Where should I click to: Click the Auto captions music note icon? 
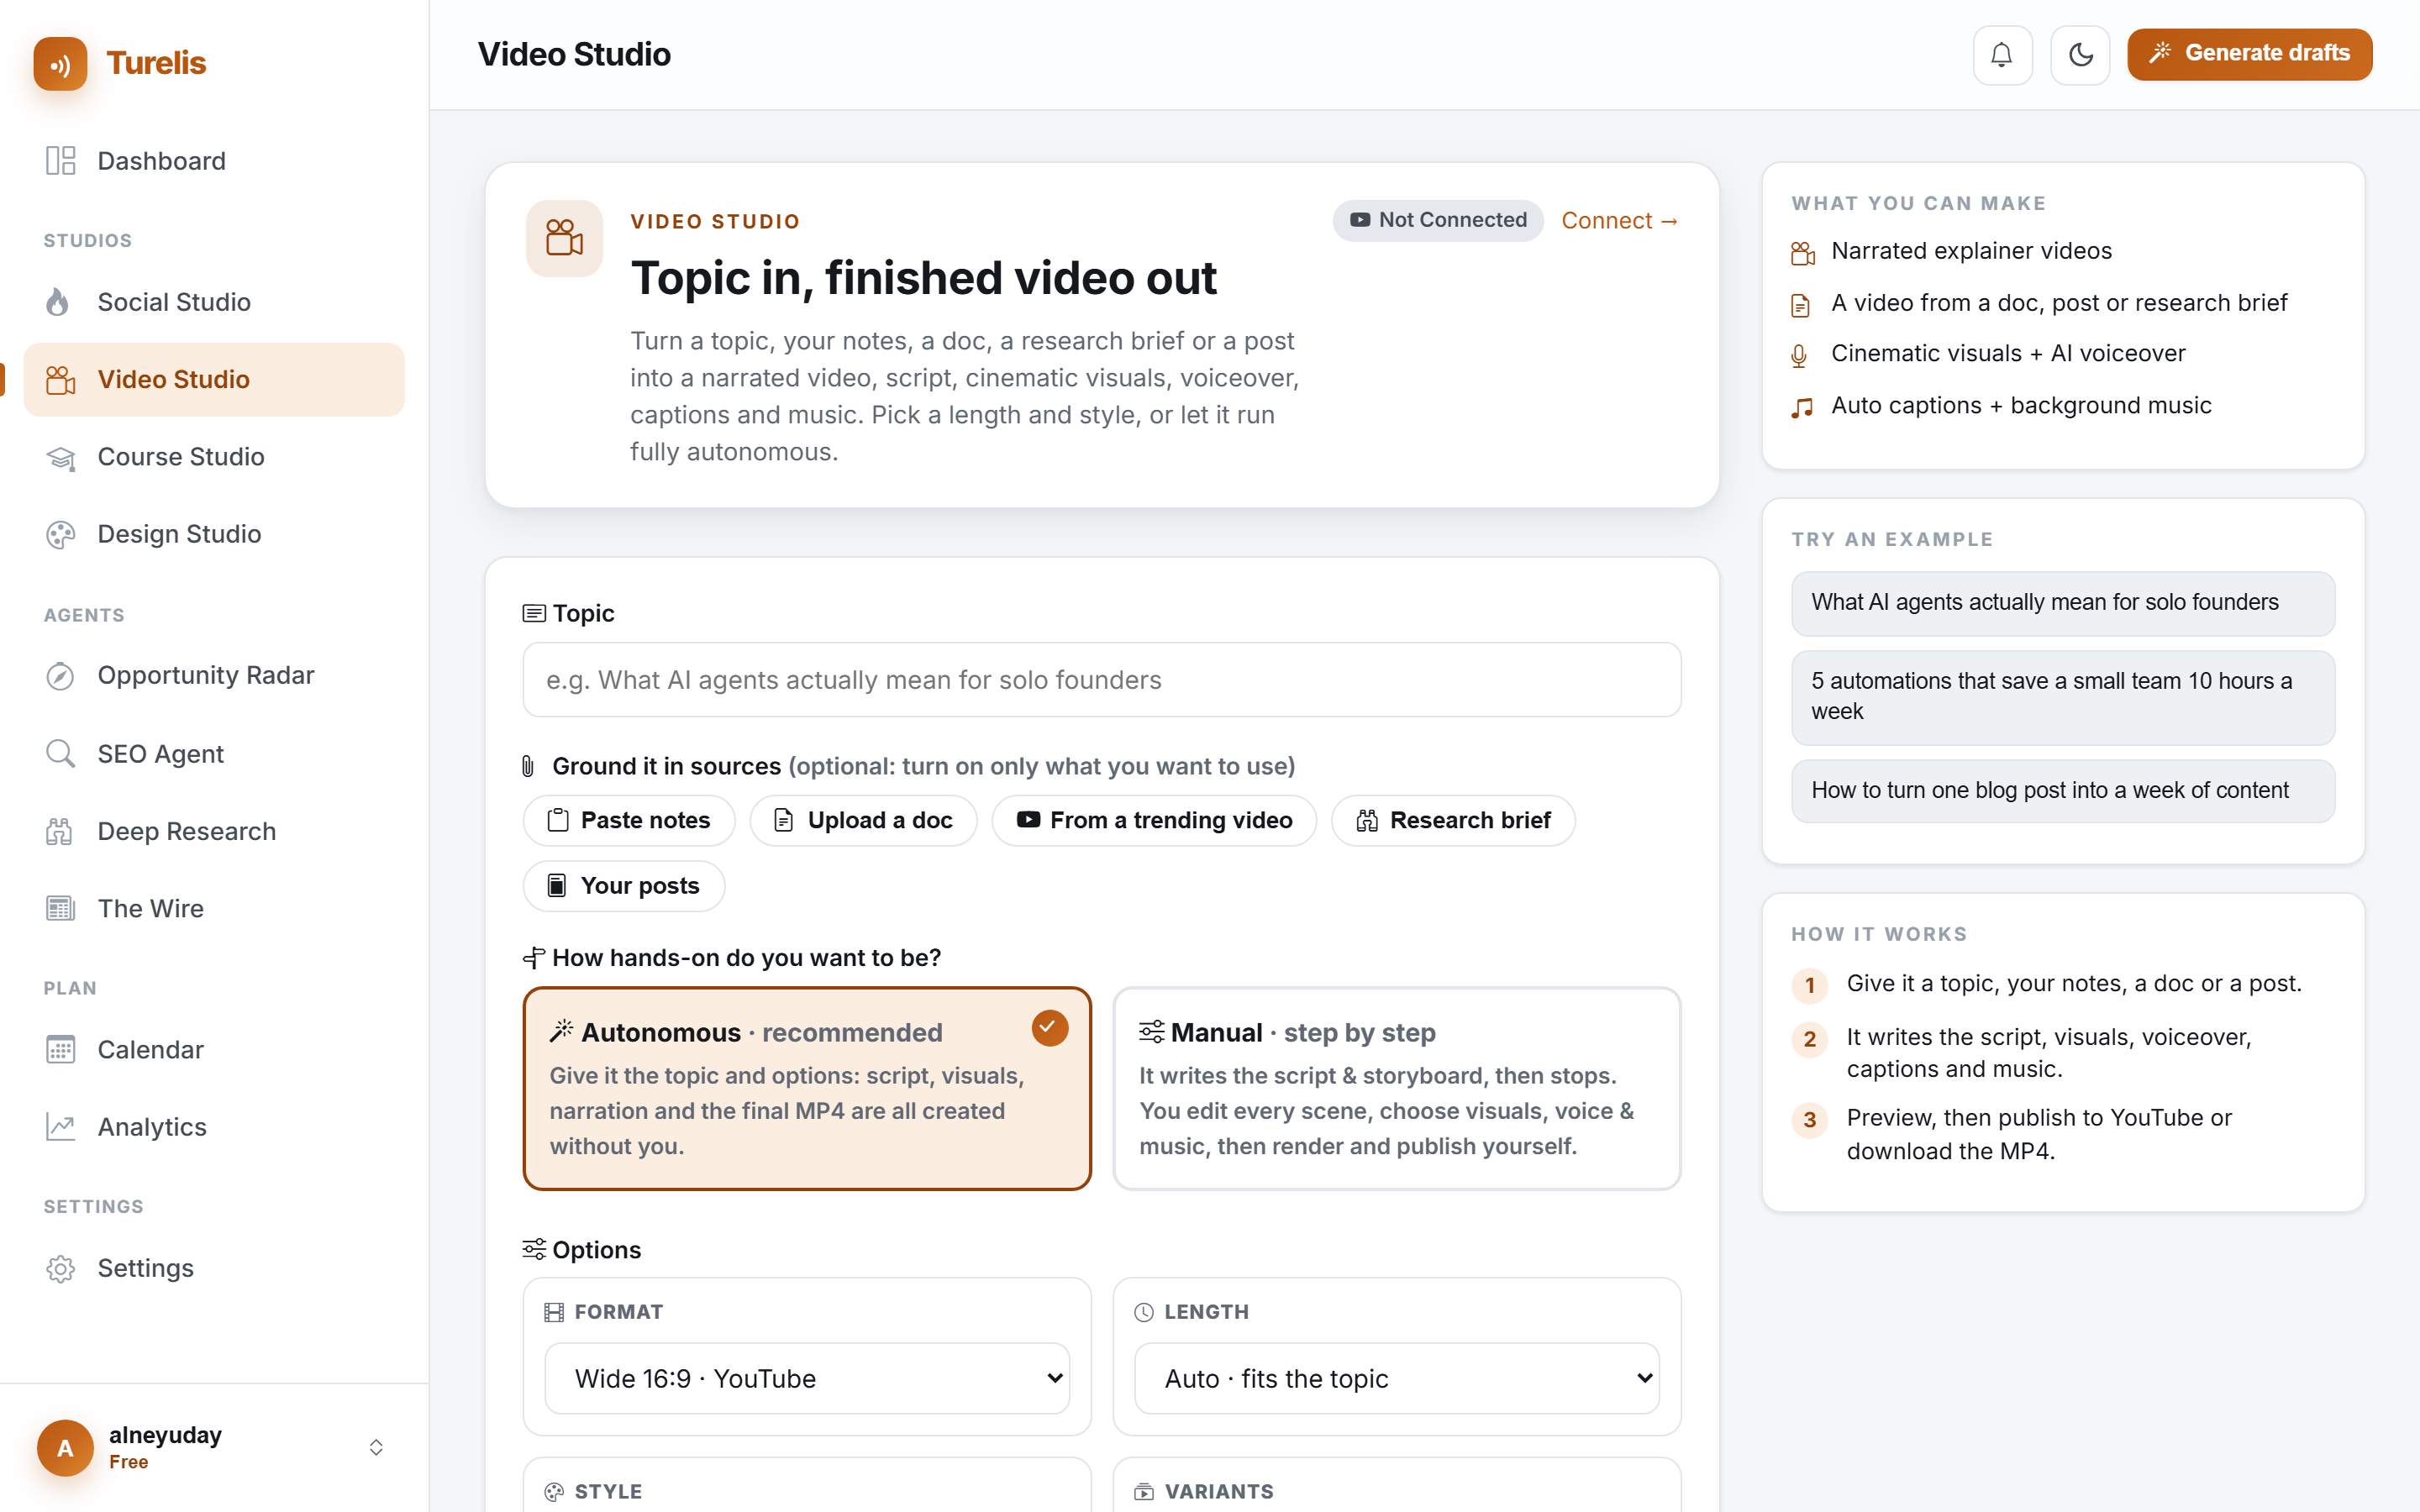tap(1802, 407)
